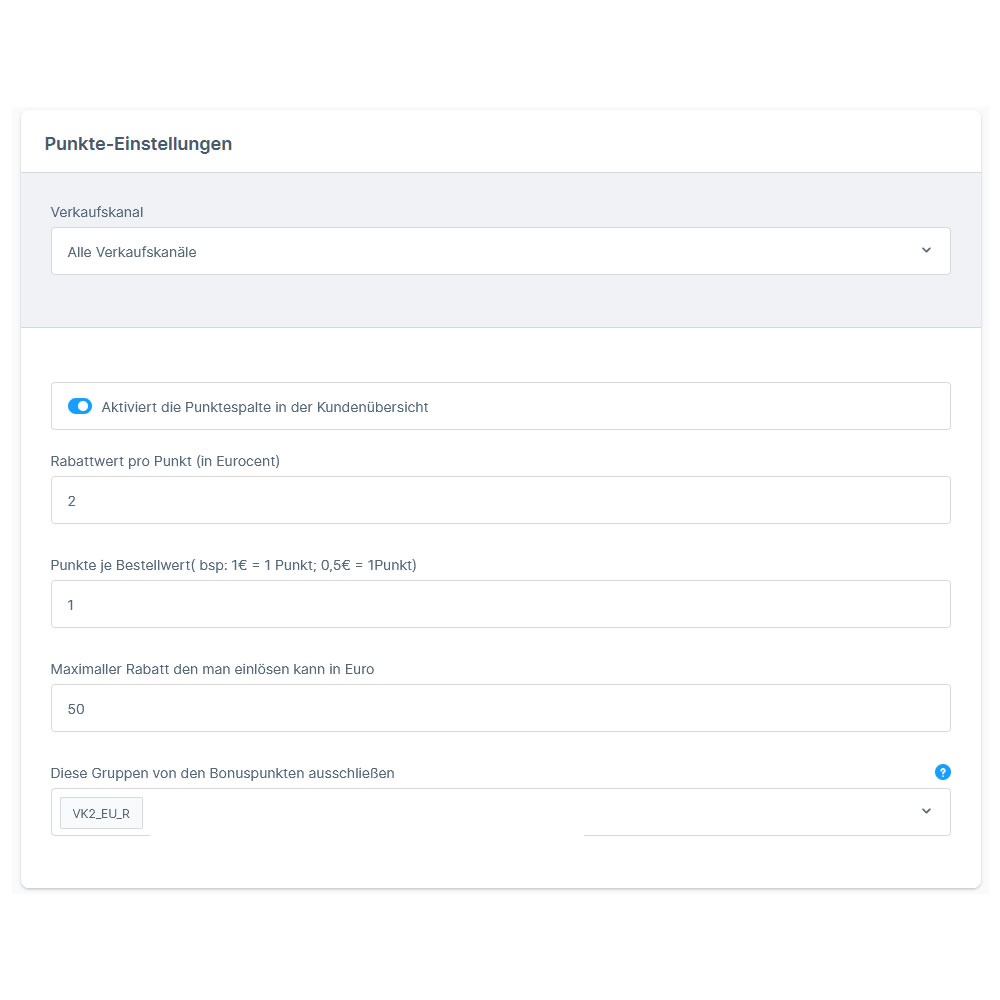1000x1000 pixels.
Task: Select the VK2_EU_R group tag
Action: click(x=101, y=813)
